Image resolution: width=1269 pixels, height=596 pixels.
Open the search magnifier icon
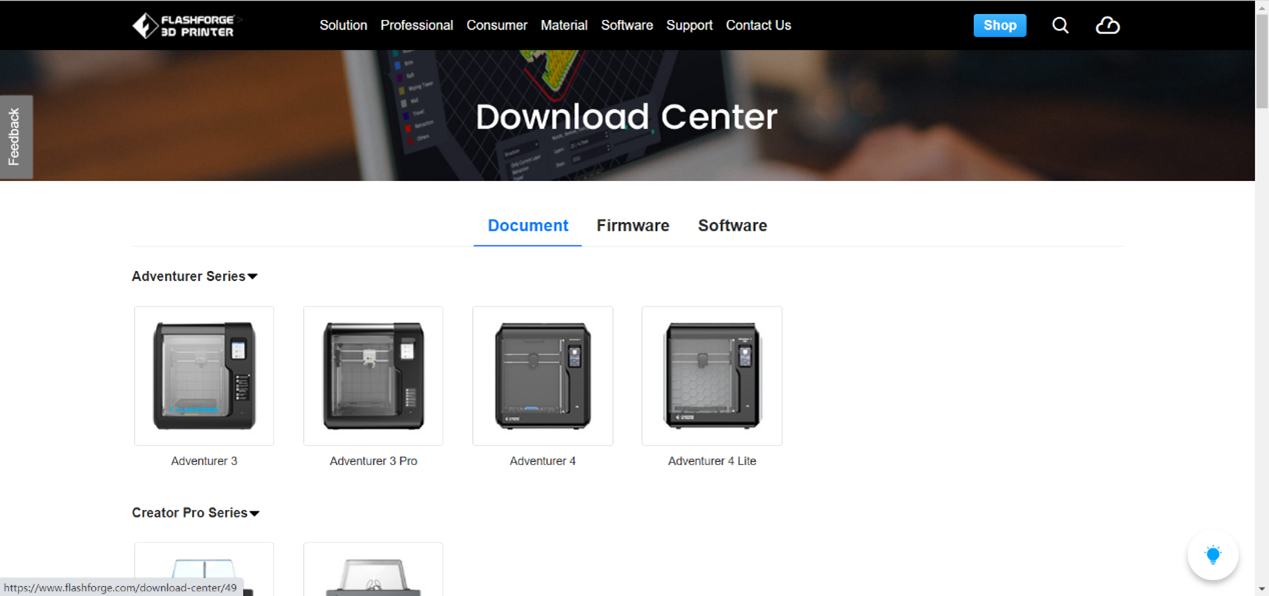click(x=1060, y=25)
